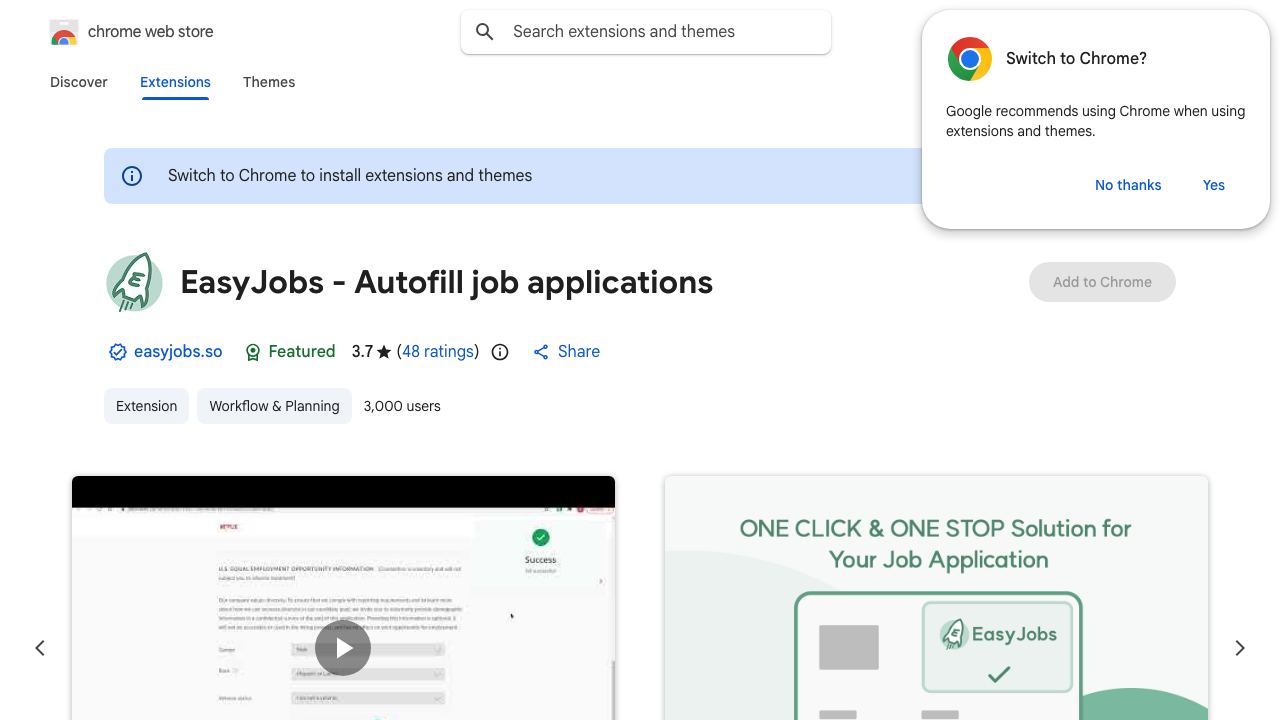Viewport: 1280px width, 720px height.
Task: Open the Extensions tab
Action: (175, 82)
